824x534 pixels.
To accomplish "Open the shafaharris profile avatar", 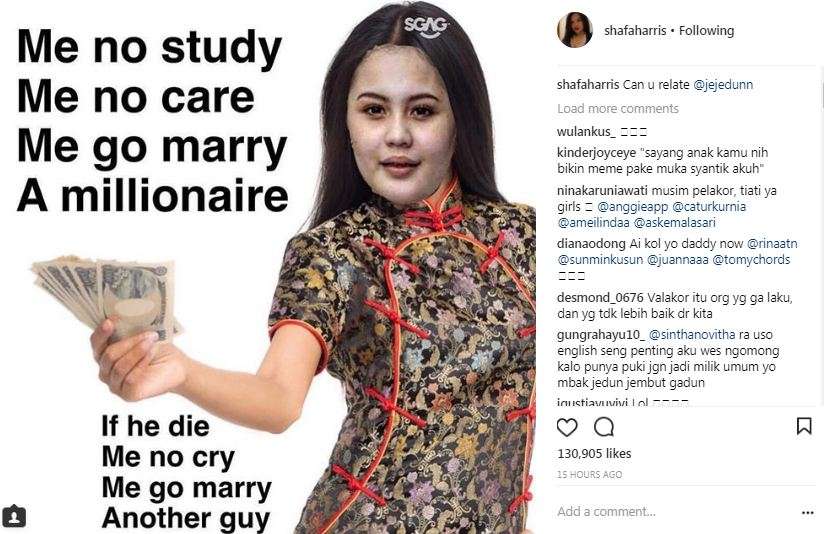I will pos(574,30).
